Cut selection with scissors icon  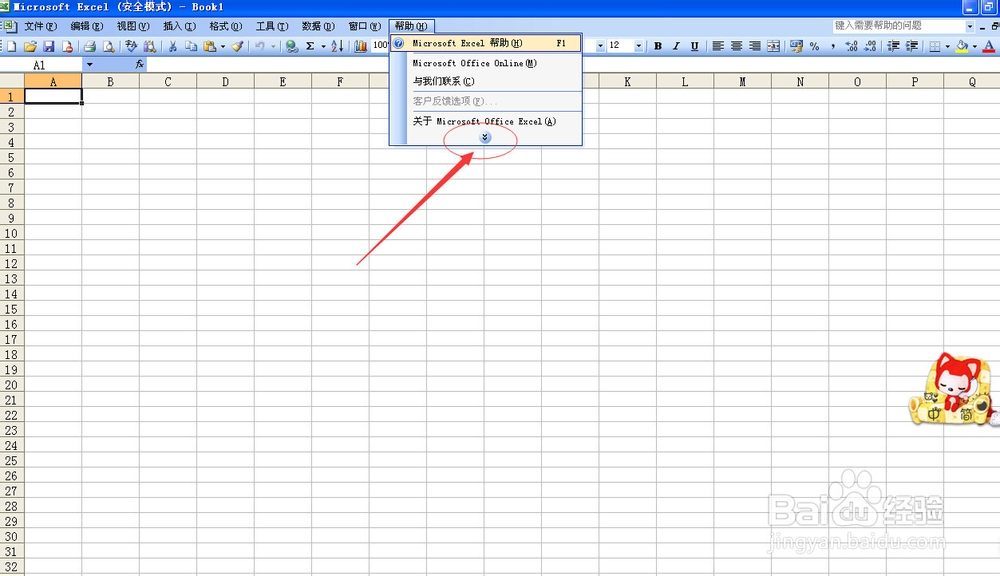click(172, 46)
